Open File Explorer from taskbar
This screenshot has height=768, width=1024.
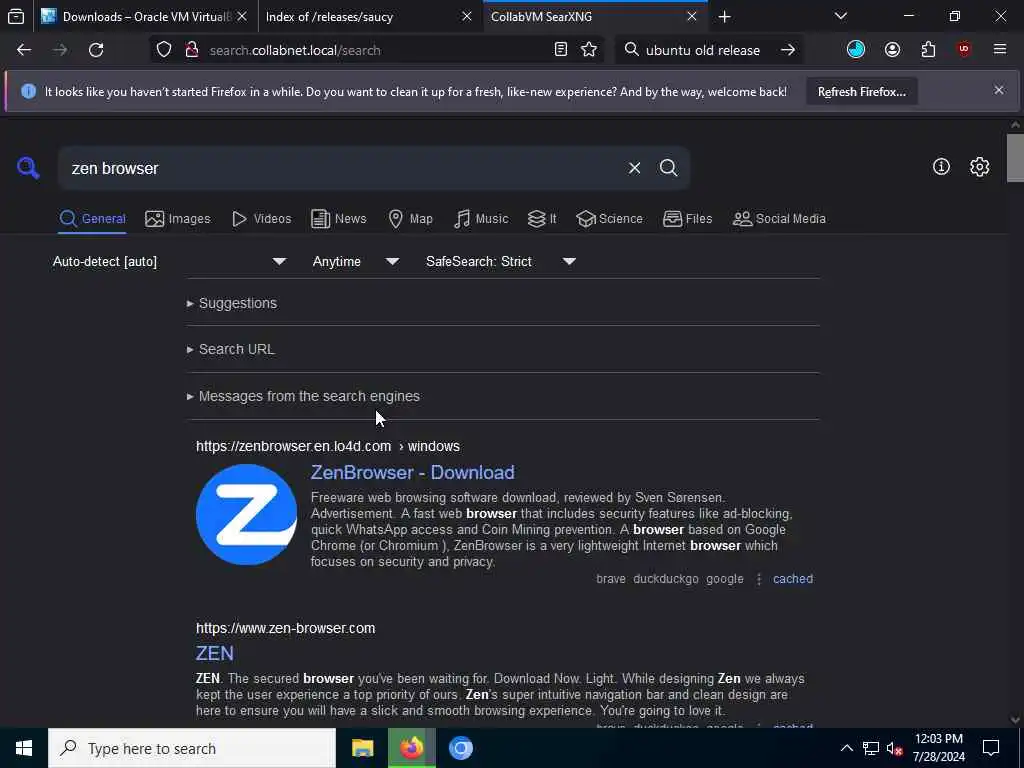pyautogui.click(x=362, y=748)
